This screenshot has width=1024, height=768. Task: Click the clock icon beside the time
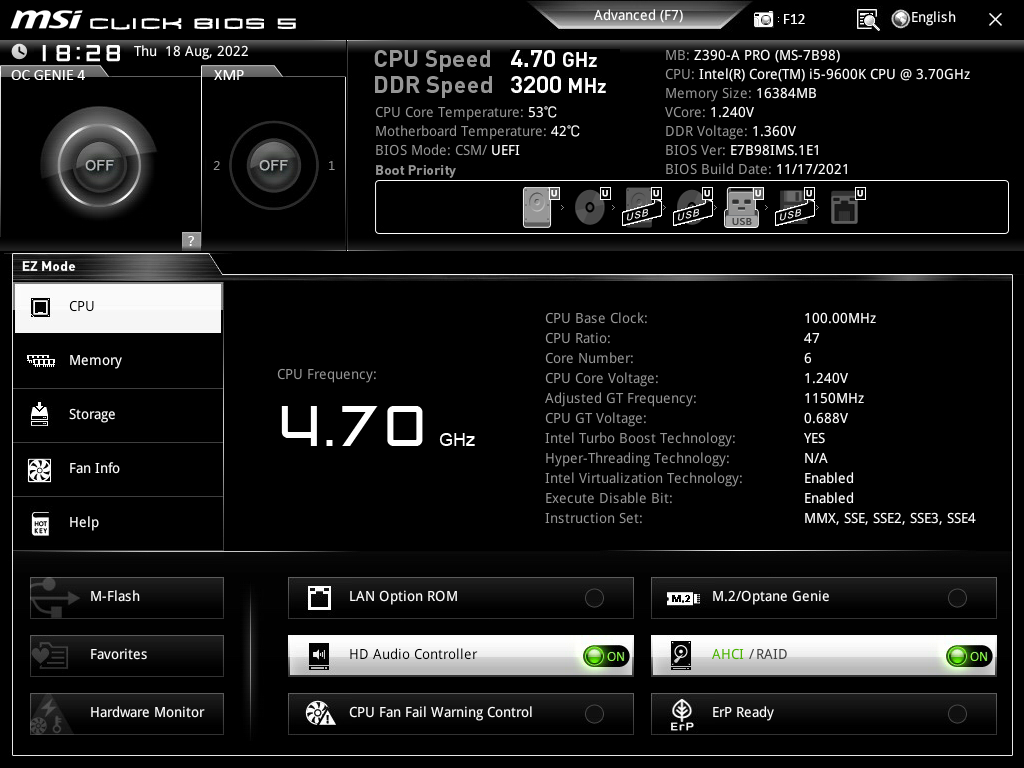[x=20, y=51]
